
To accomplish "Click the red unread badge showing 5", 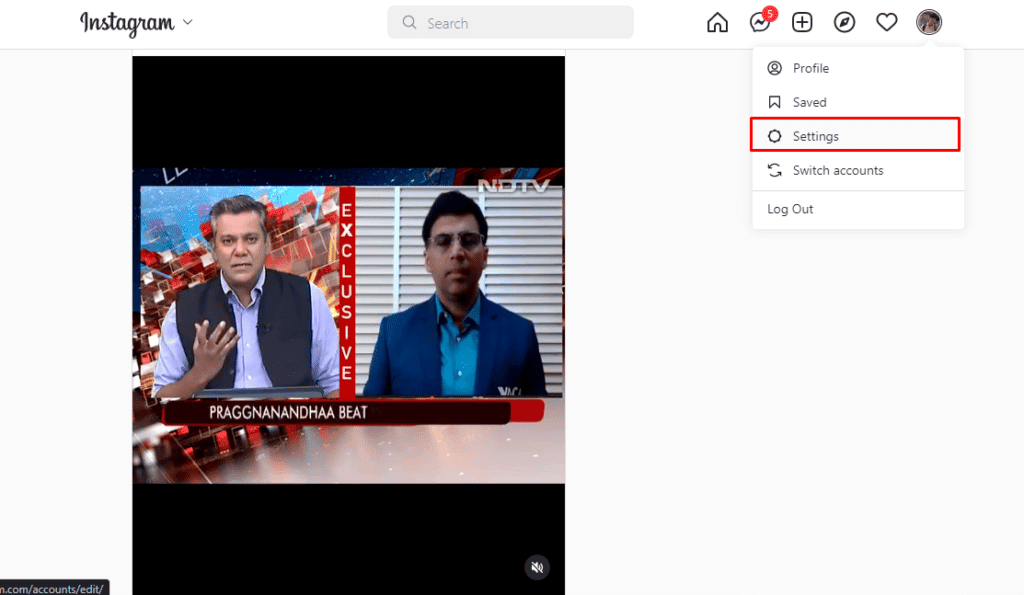I will click(x=769, y=14).
